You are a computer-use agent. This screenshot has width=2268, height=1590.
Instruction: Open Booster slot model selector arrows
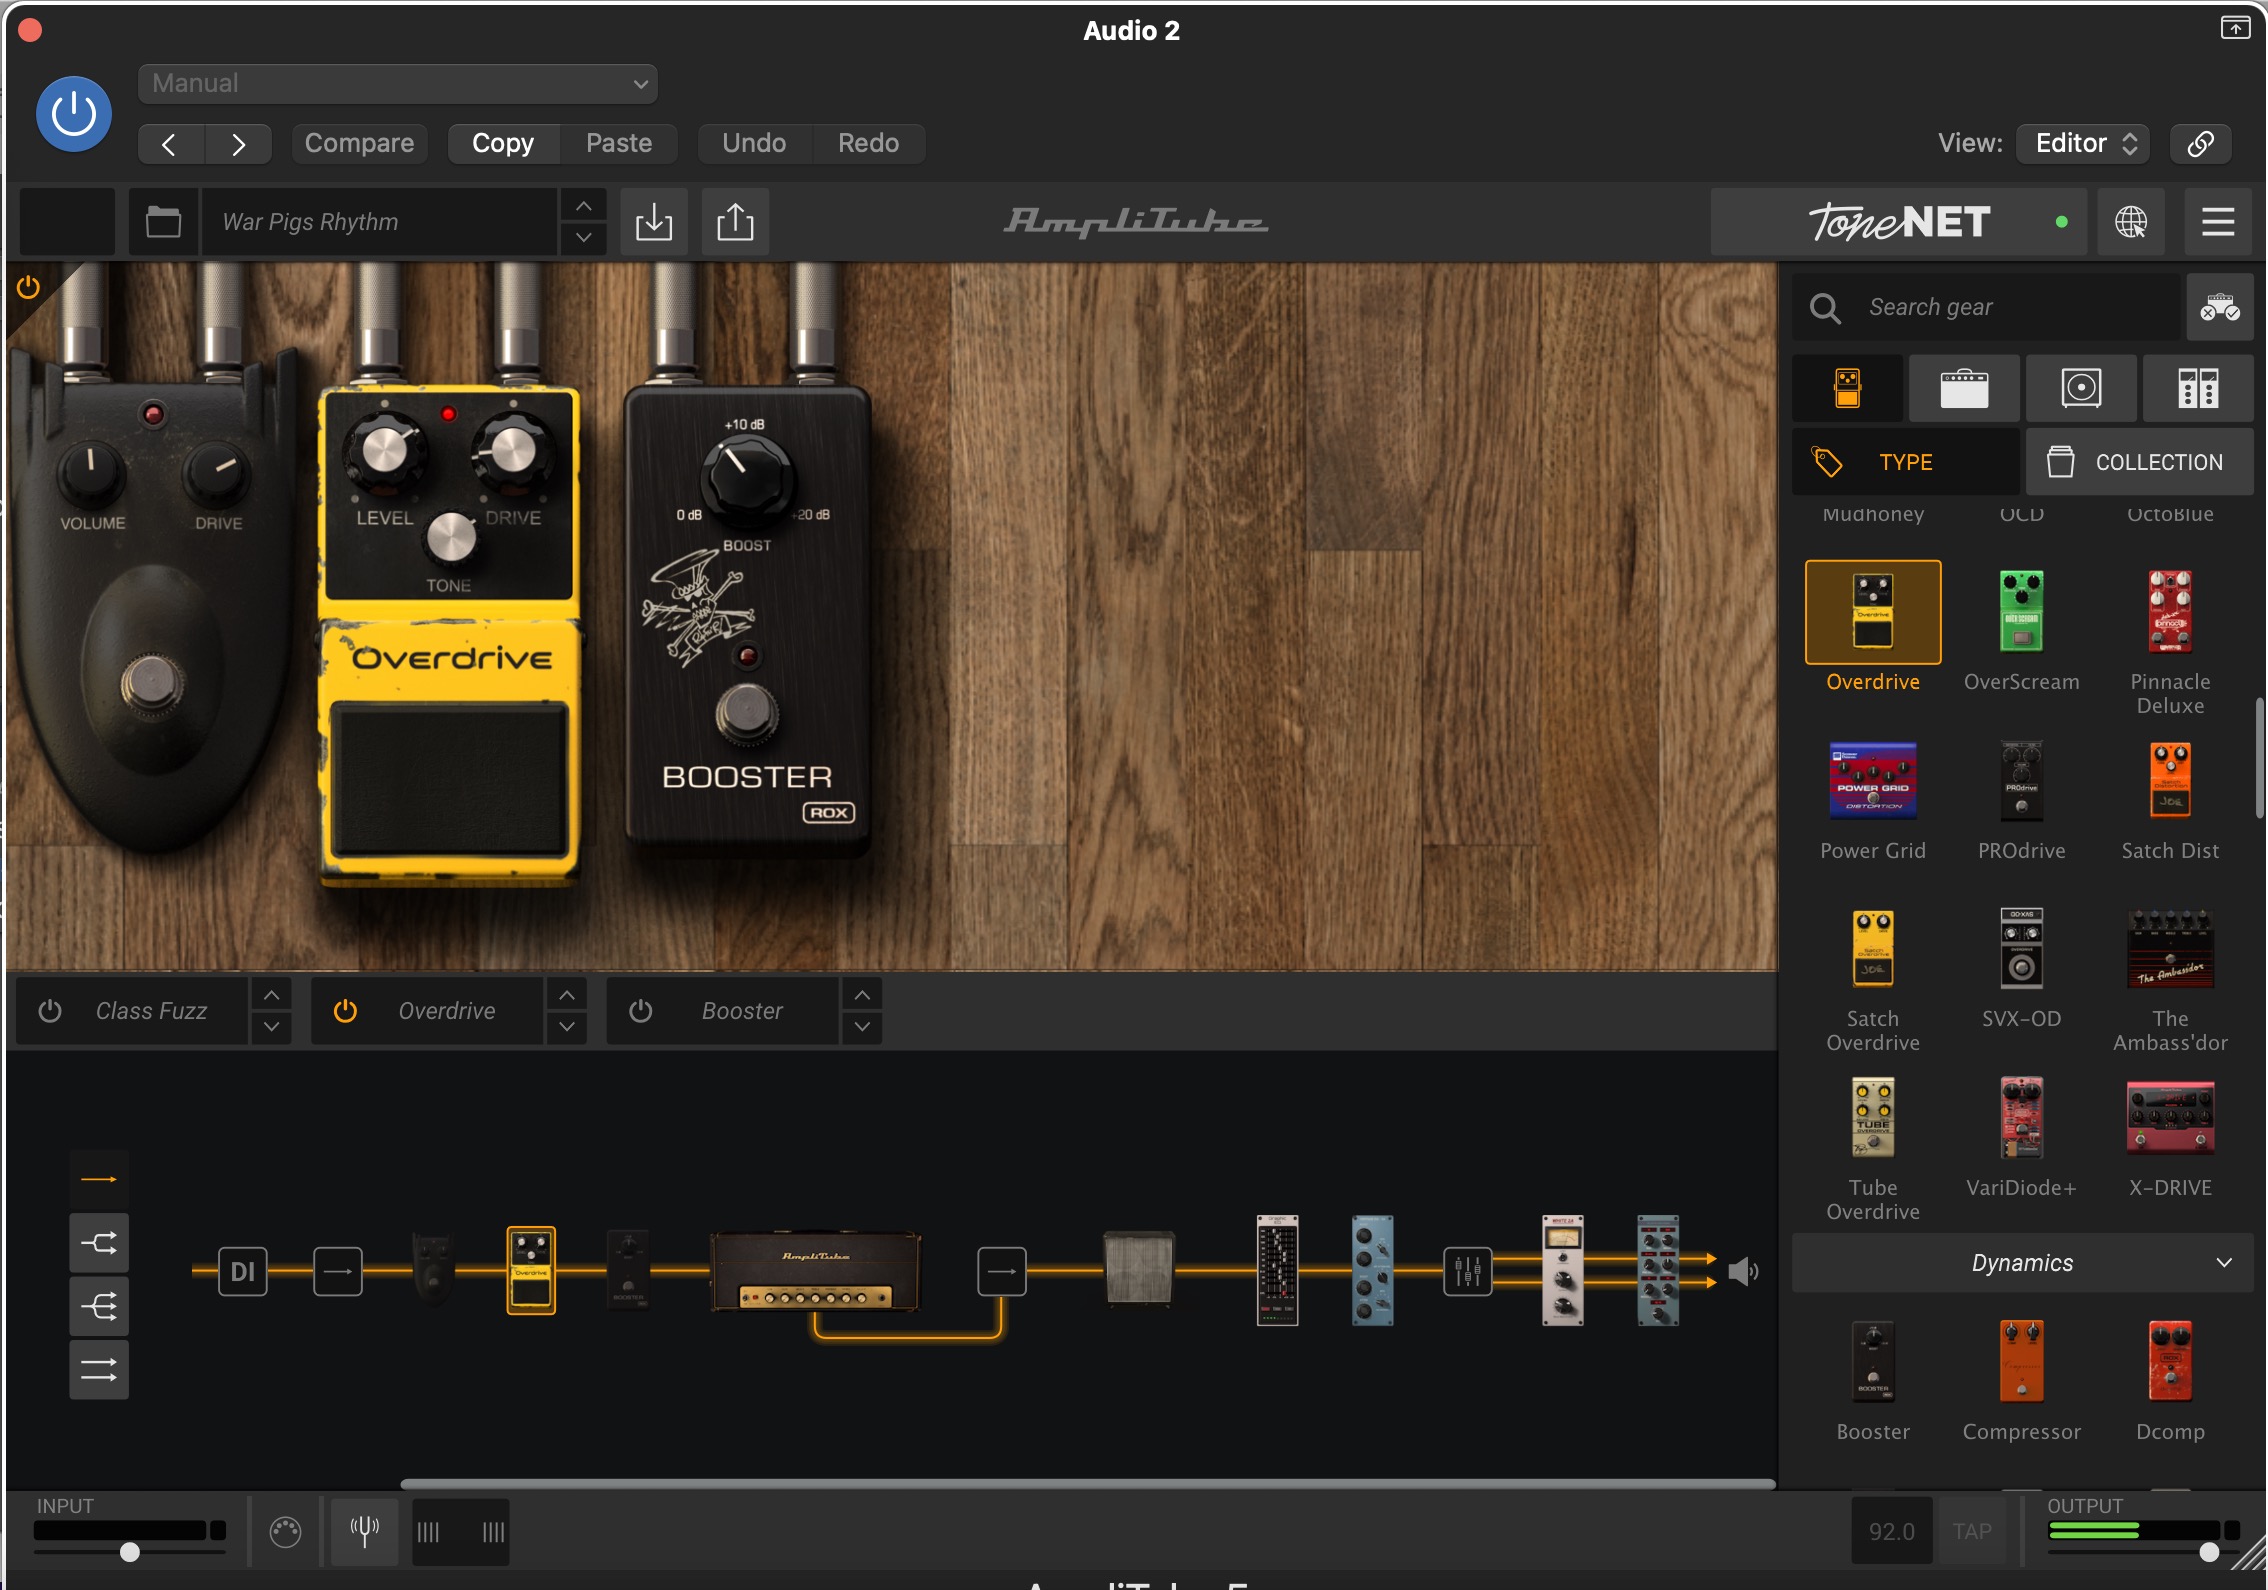tap(862, 1011)
